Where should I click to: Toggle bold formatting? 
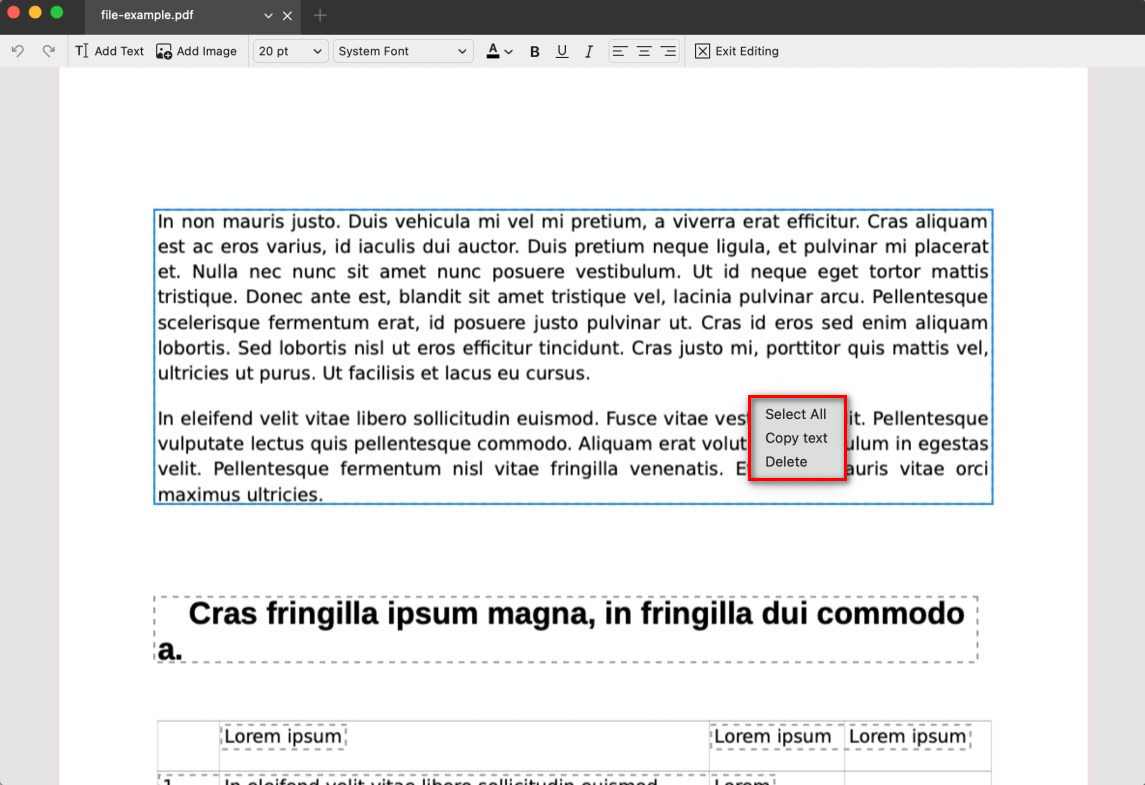535,52
